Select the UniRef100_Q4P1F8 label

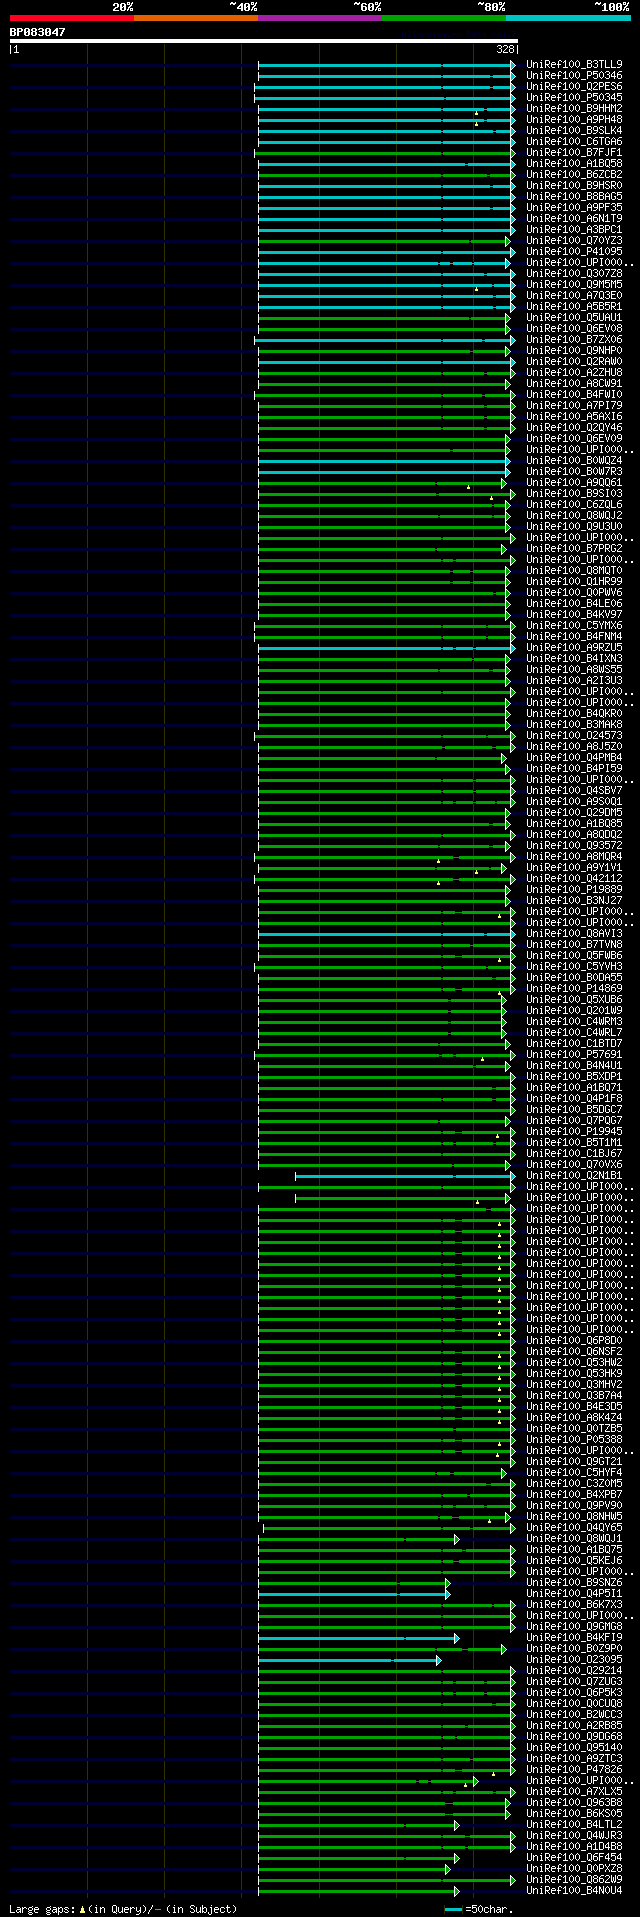tap(574, 1098)
